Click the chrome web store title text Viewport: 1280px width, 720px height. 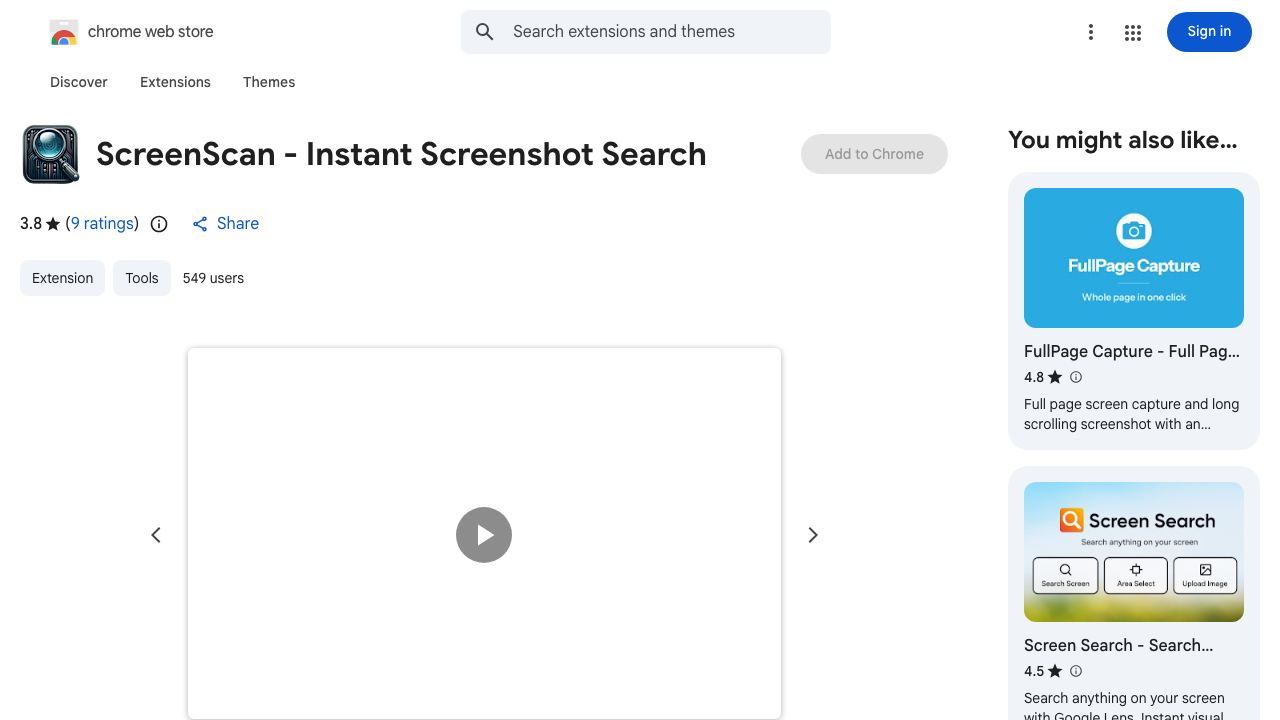click(x=151, y=32)
